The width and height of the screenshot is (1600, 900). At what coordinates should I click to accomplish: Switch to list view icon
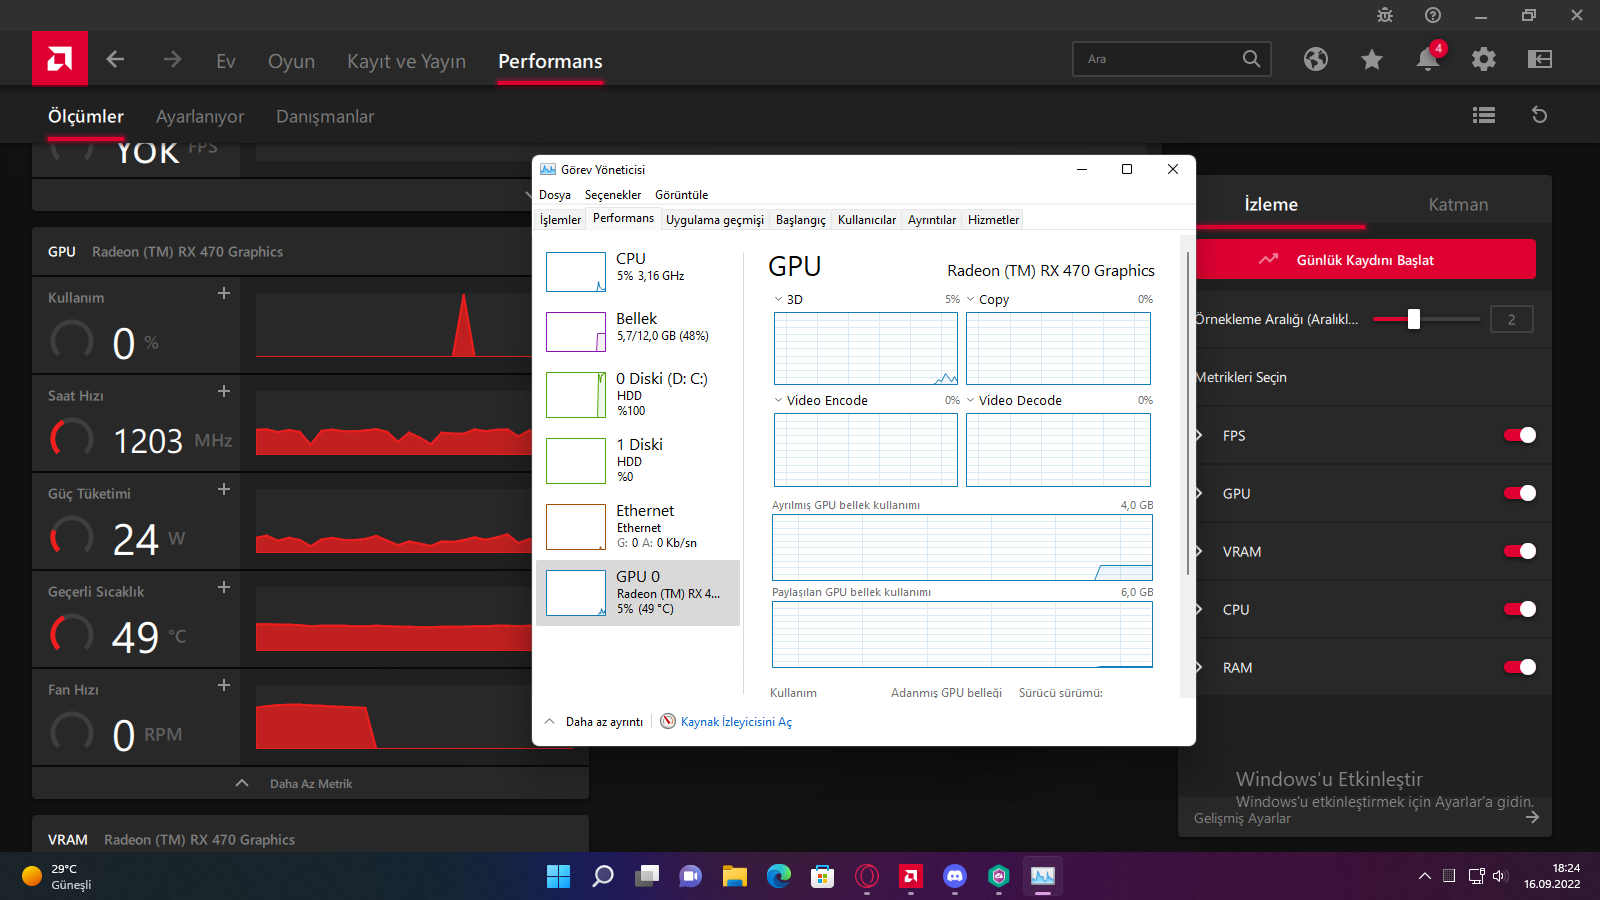tap(1484, 115)
